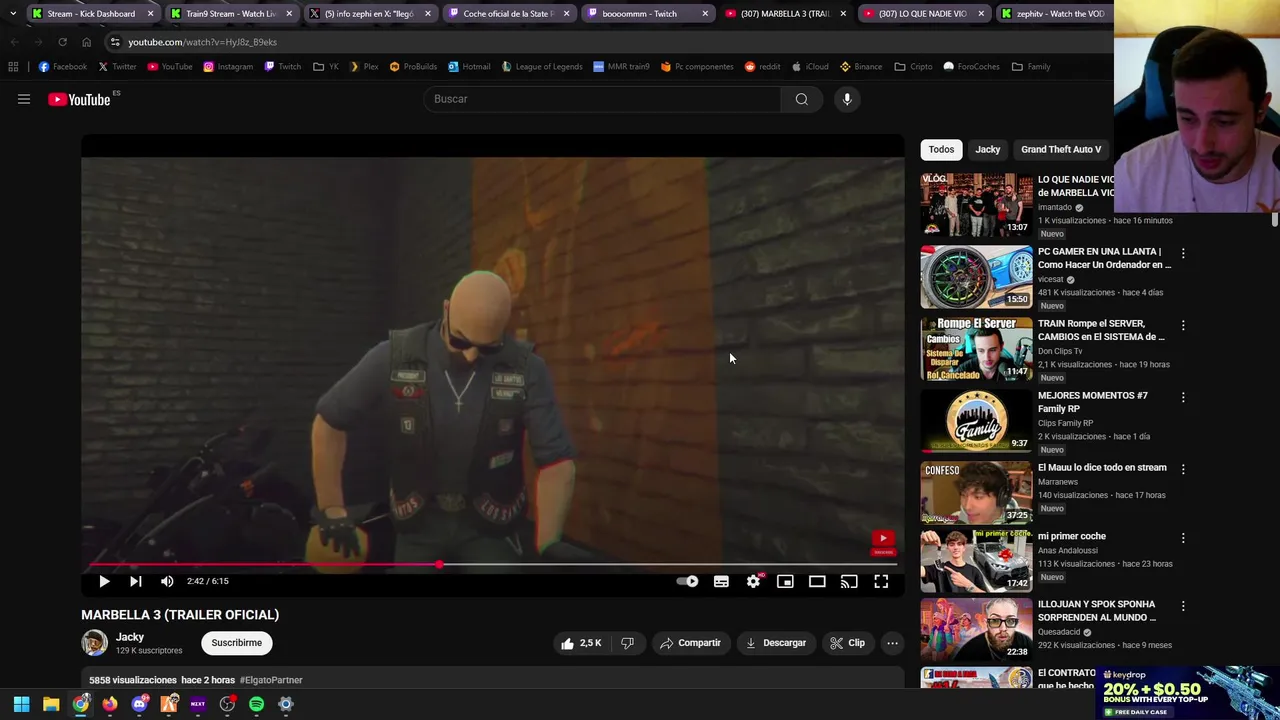Open the League of Legends bookmark

pos(542,67)
